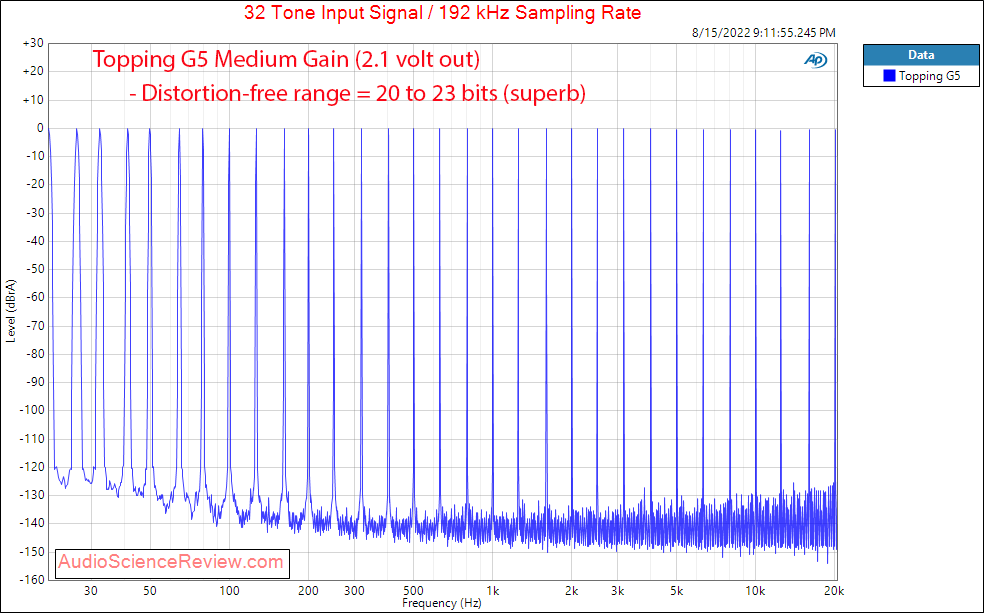
Task: Click the 32 Tone Input Signal chart title
Action: point(442,13)
